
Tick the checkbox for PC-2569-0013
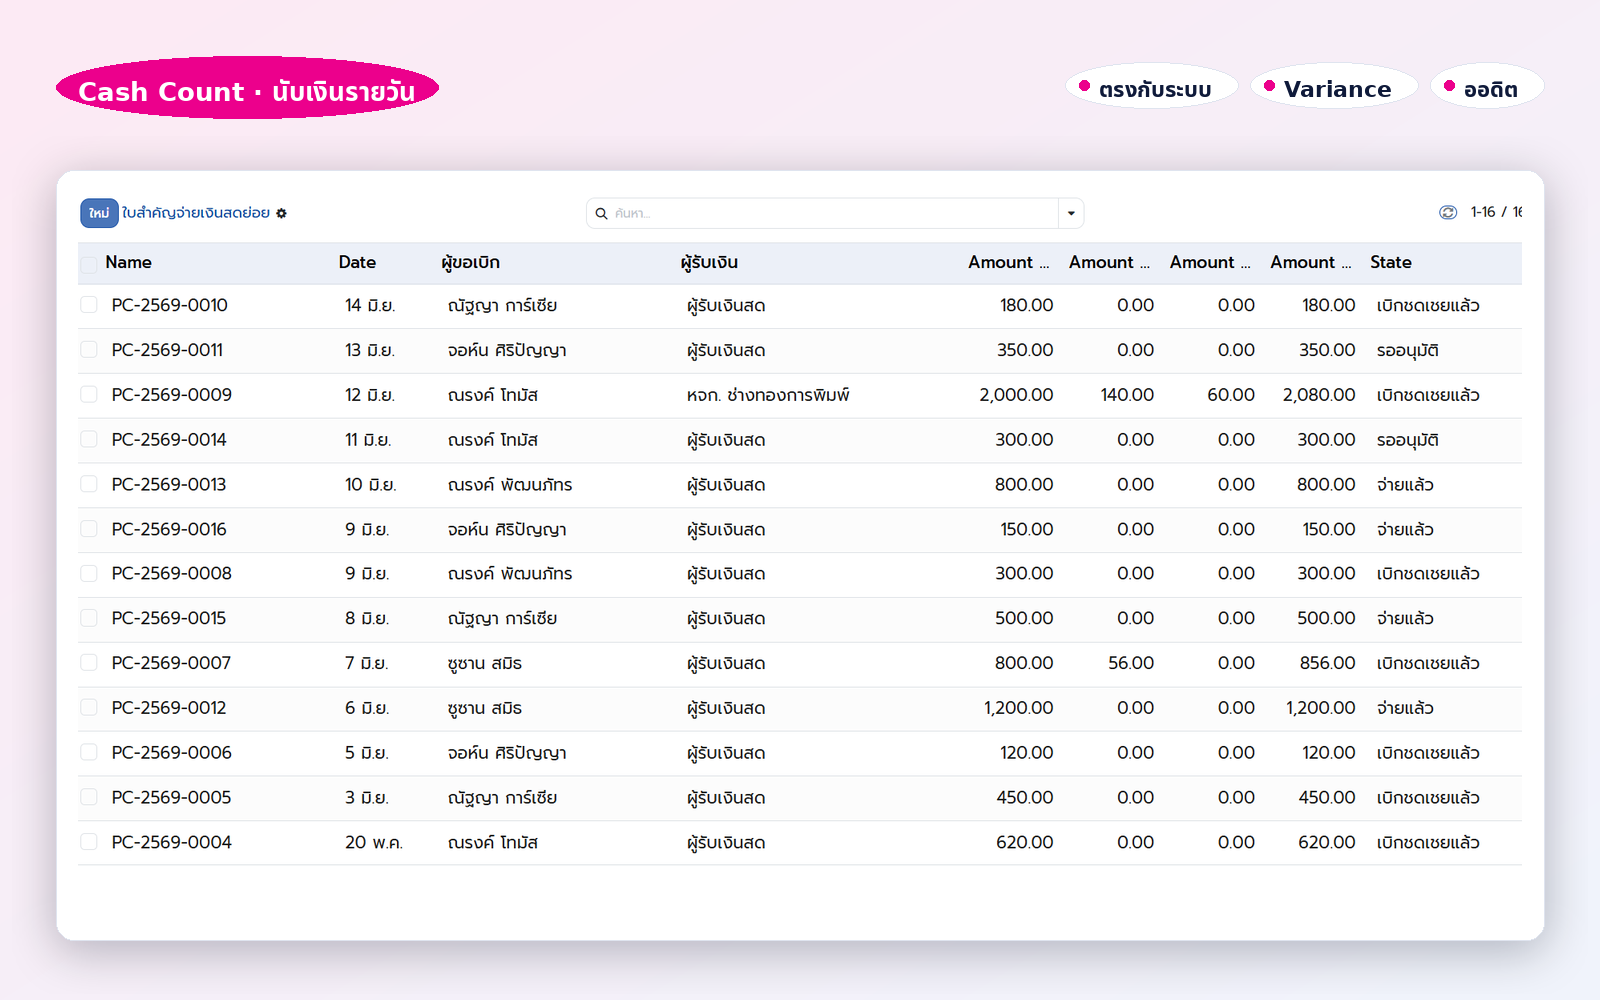[89, 484]
